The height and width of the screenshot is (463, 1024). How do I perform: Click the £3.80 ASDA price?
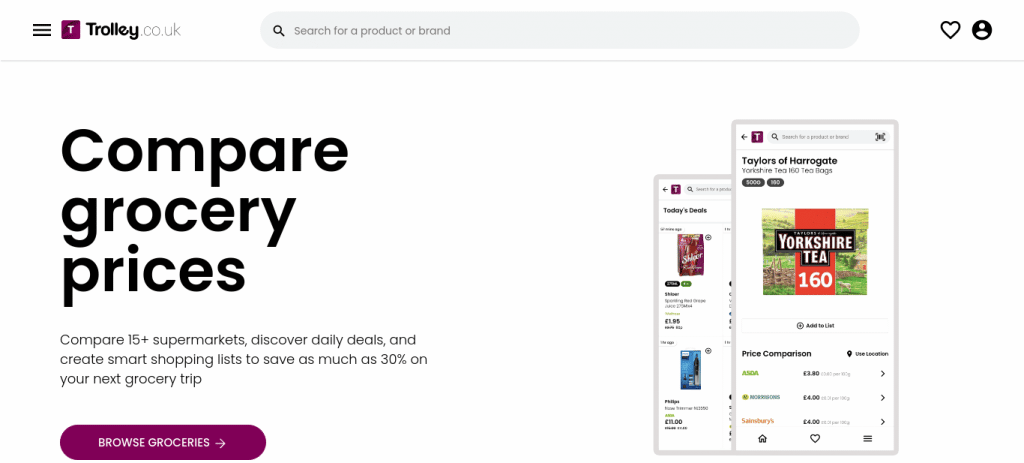(x=811, y=374)
